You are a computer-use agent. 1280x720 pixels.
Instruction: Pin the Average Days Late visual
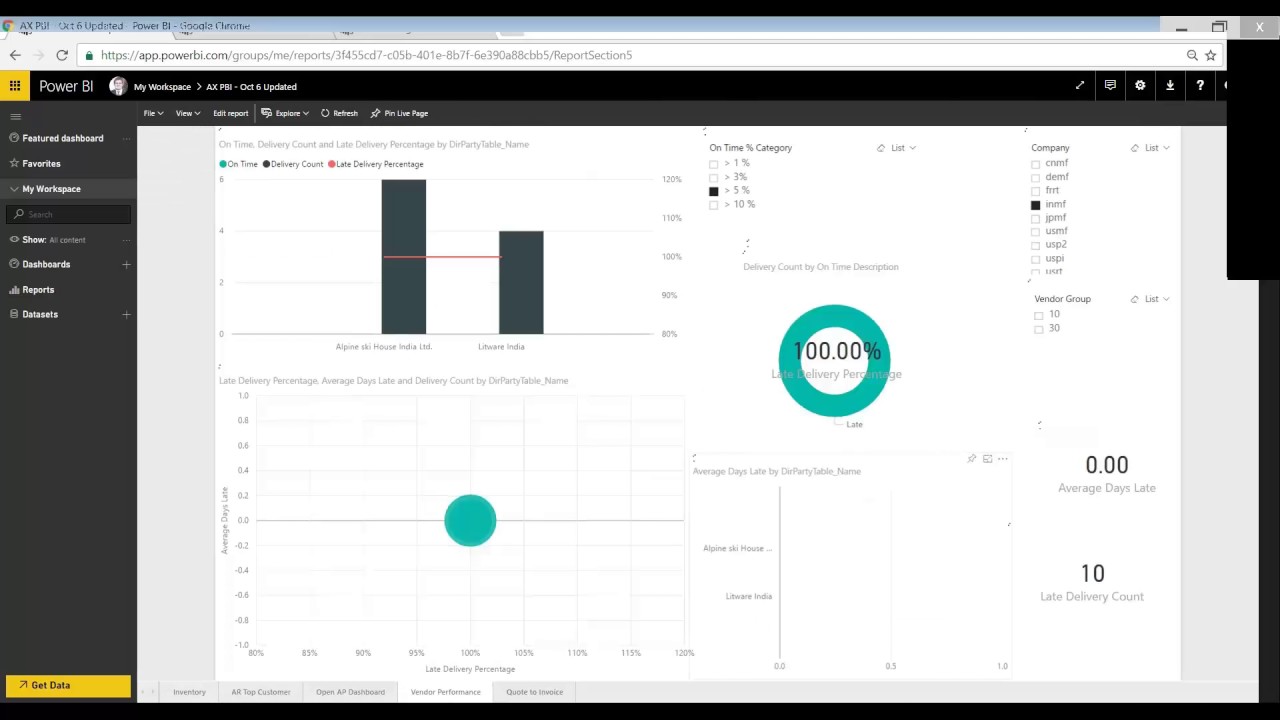(971, 459)
